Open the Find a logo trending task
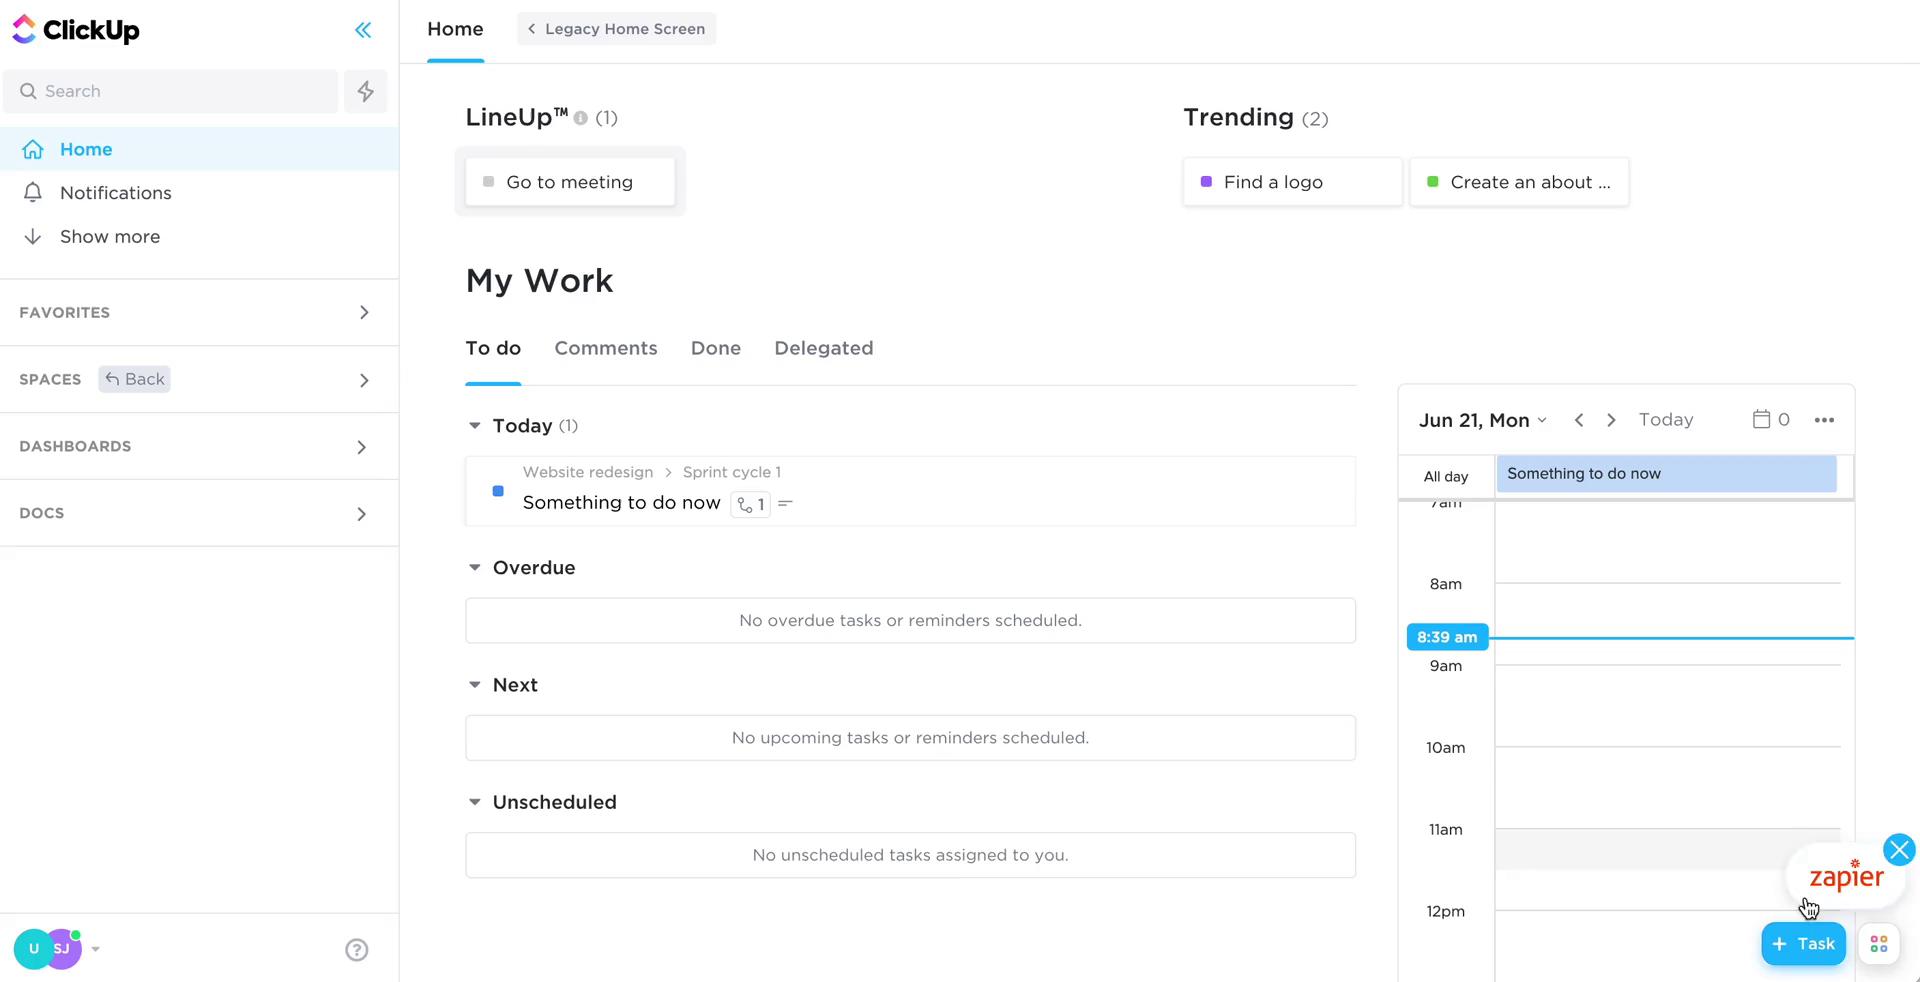The width and height of the screenshot is (1920, 982). pyautogui.click(x=1292, y=182)
